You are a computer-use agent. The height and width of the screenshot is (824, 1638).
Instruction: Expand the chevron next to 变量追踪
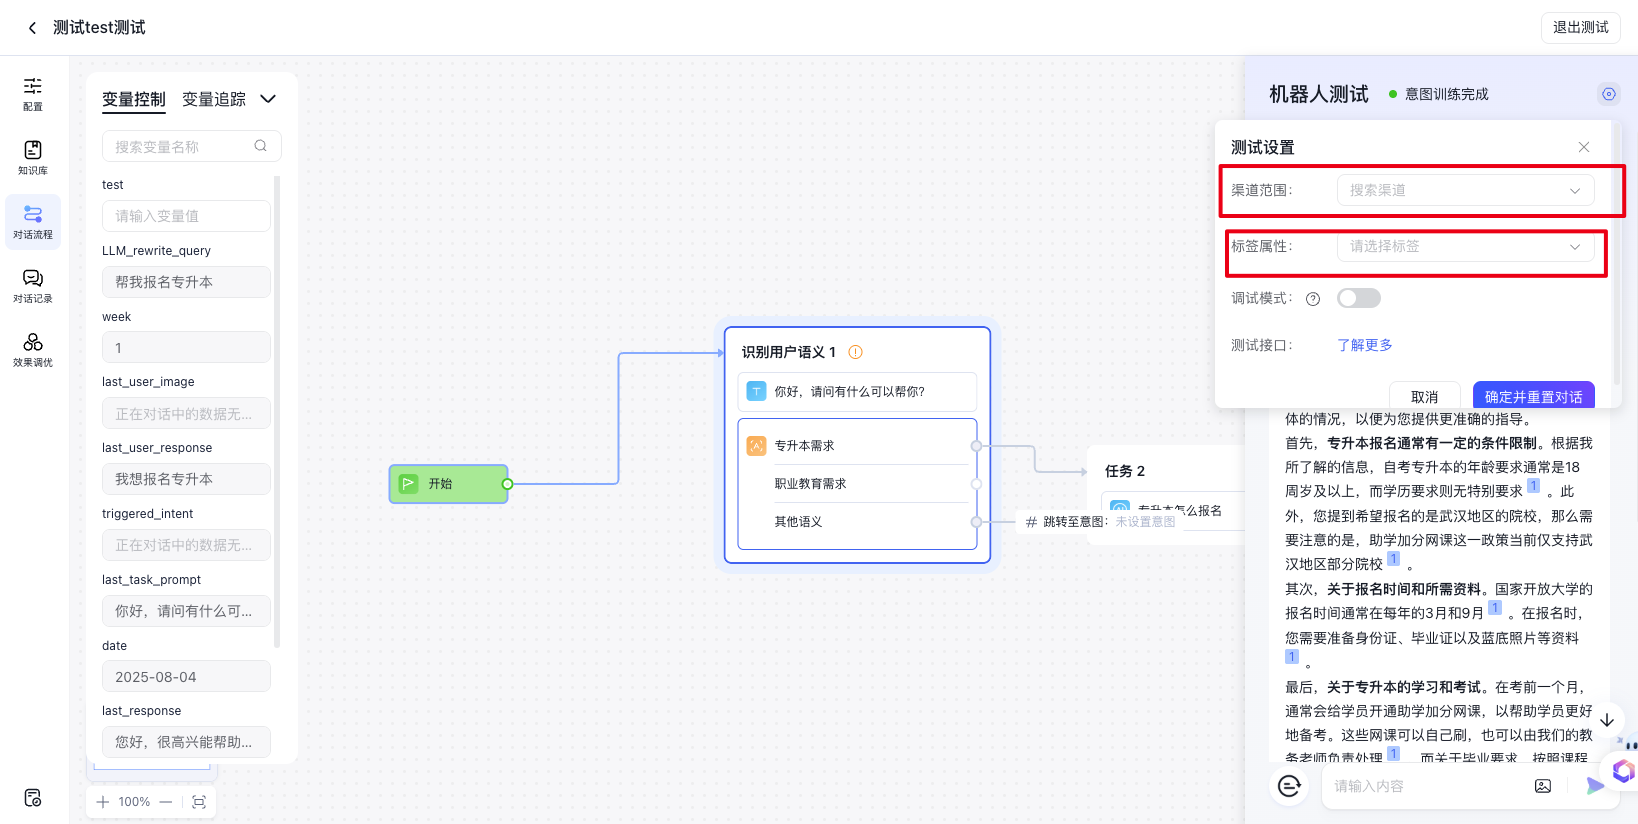(268, 99)
